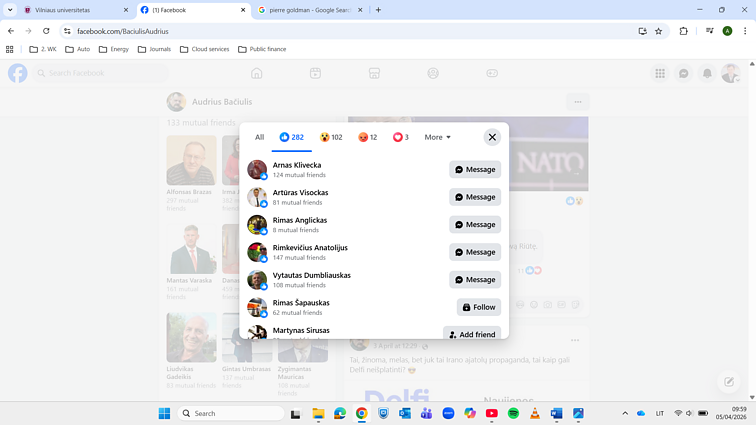Screen dimensions: 756x425
Task: Open File Explorer from taskbar
Action: [x=318, y=413]
